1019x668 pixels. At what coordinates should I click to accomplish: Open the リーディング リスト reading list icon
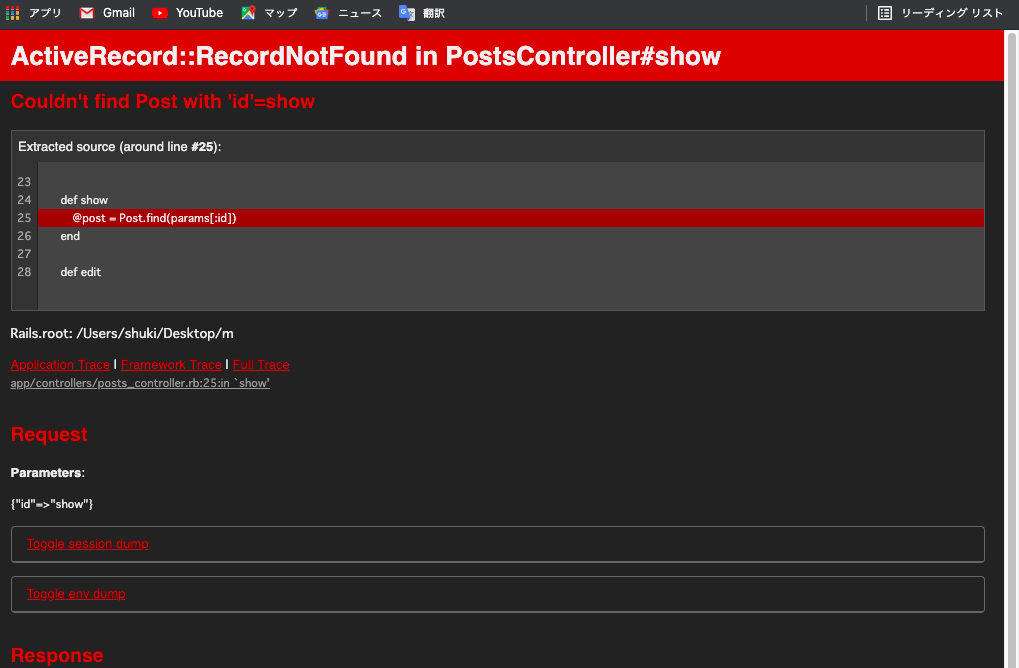884,13
